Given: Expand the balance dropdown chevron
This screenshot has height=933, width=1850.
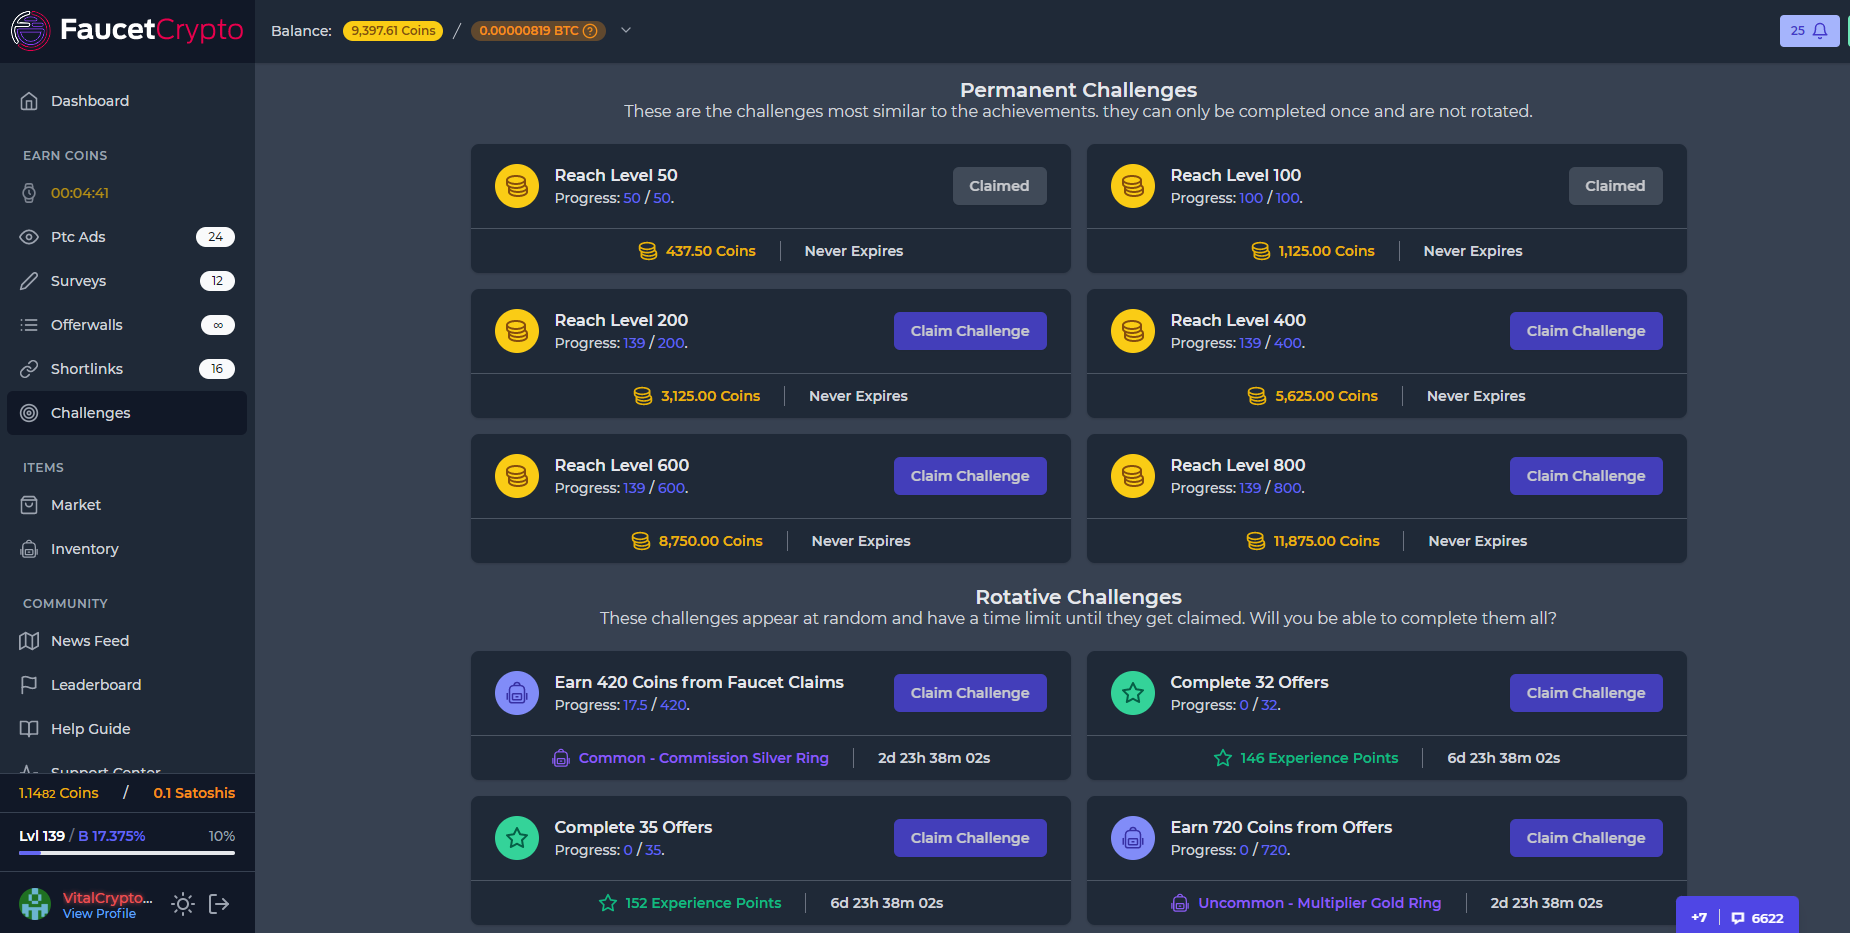Looking at the screenshot, I should pos(626,30).
